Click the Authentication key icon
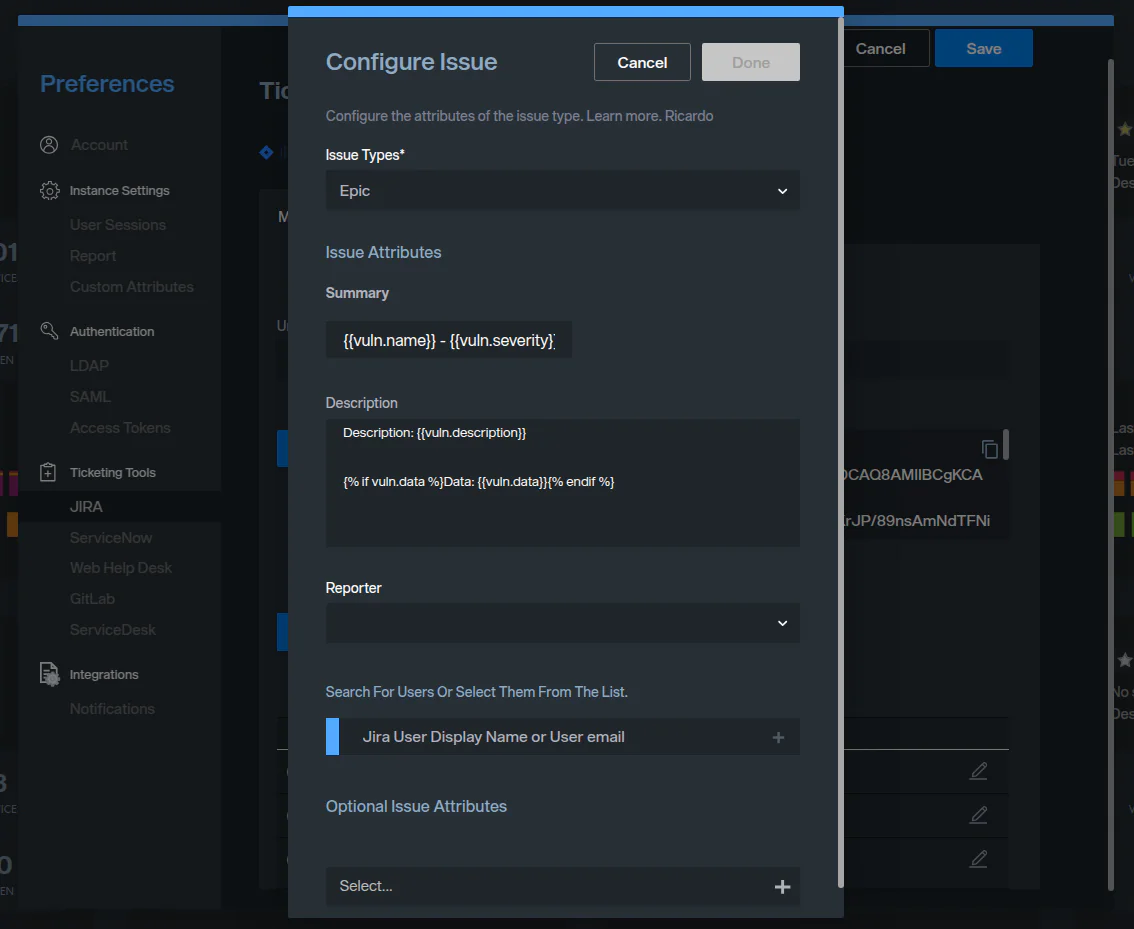Screen dimensions: 1134x929 pyautogui.click(x=49, y=331)
